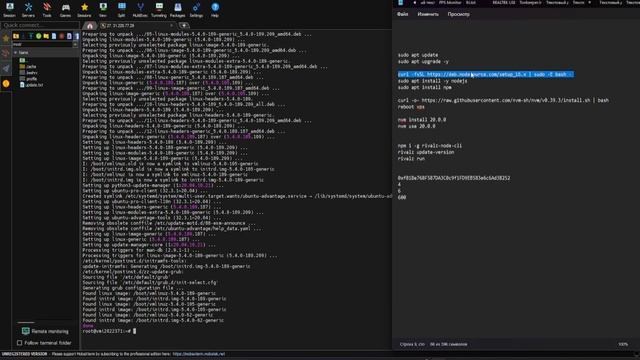Click the 'rivalz update-version' line

tap(426, 152)
